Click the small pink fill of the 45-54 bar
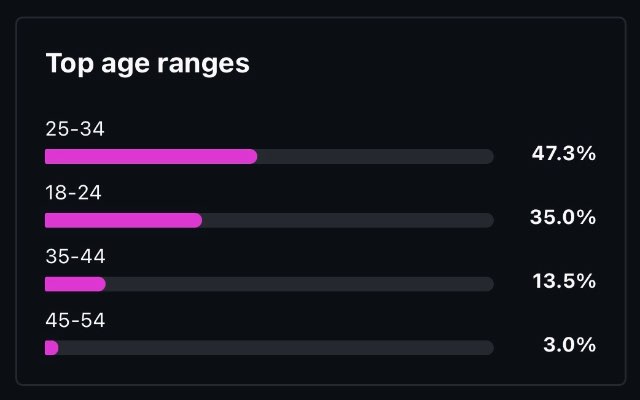 coord(52,348)
